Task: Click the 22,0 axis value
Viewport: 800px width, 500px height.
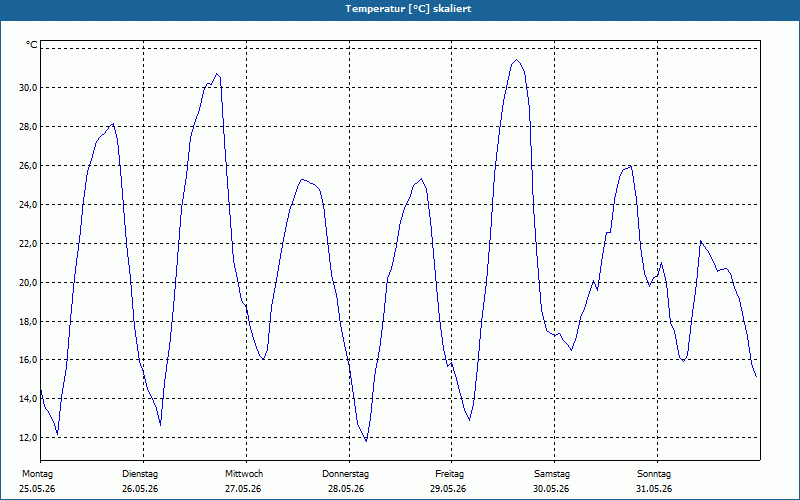Action: tap(28, 243)
